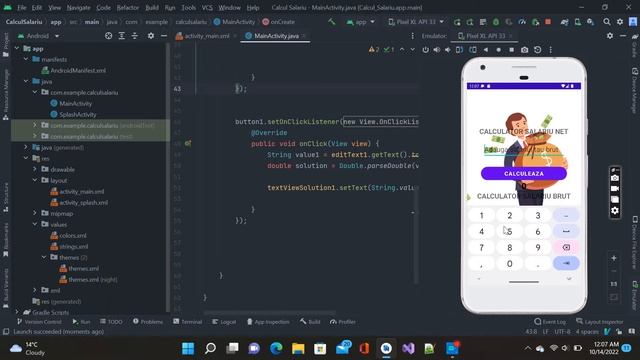Start debugging with the Debug bug icon
This screenshot has height=360, width=640.
(496, 22)
